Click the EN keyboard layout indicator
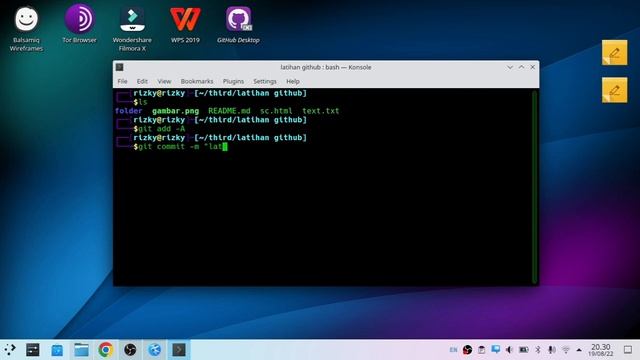Viewport: 640px width, 360px height. (x=453, y=350)
